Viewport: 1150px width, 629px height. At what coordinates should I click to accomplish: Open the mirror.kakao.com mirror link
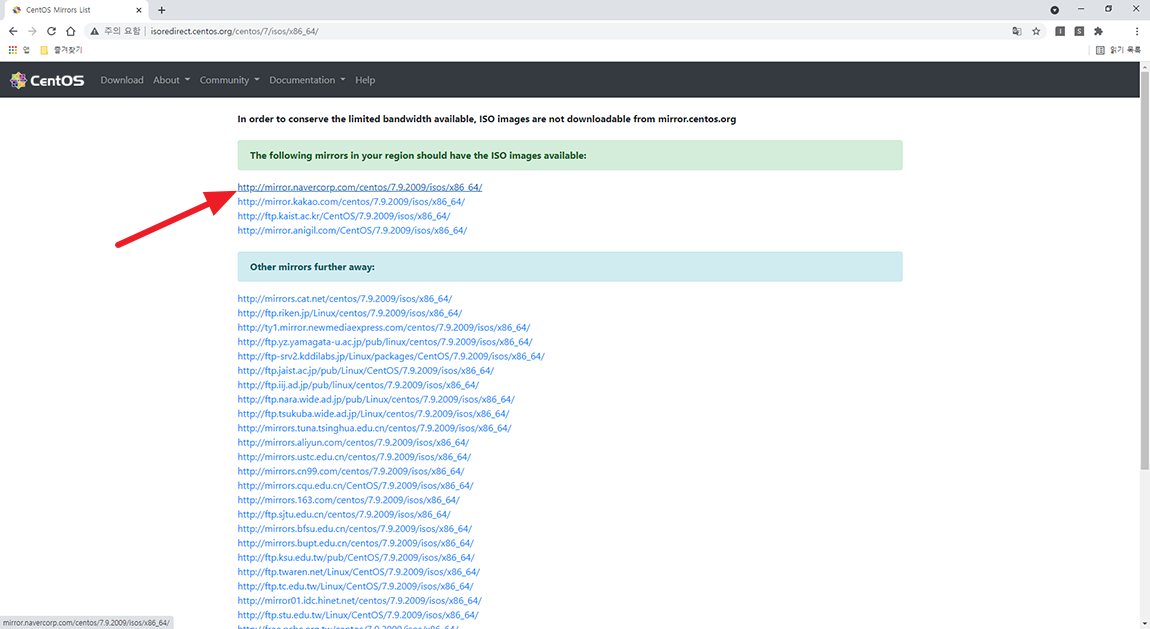351,202
